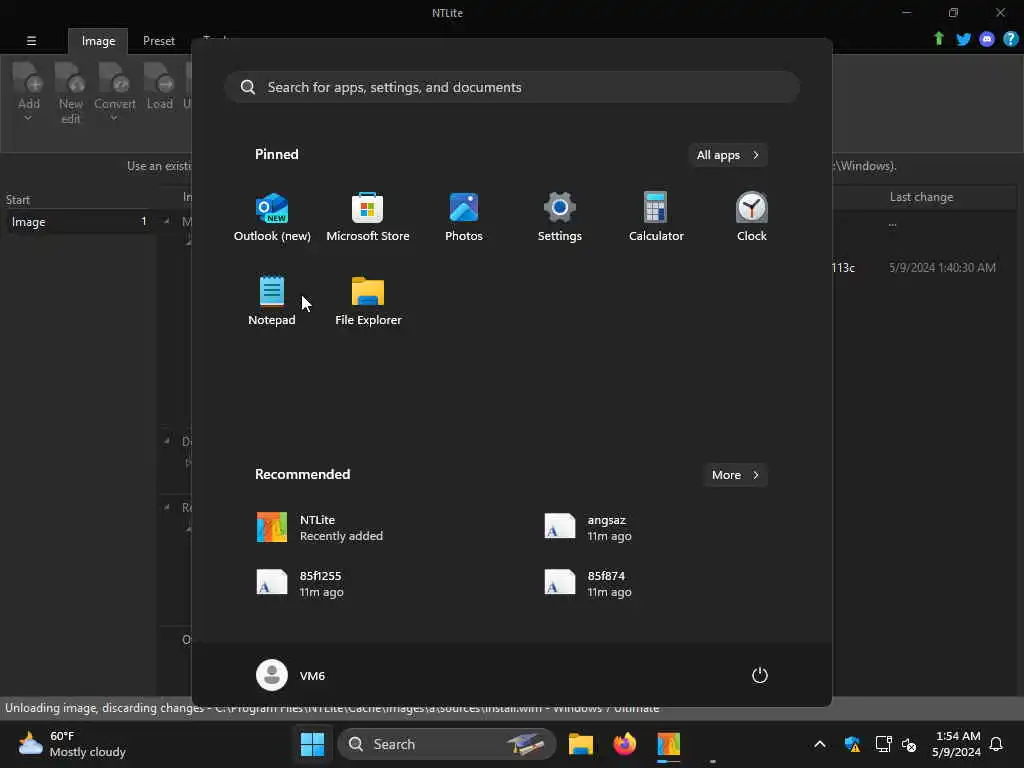Open the NTLite recommended item
The image size is (1024, 768).
320,528
